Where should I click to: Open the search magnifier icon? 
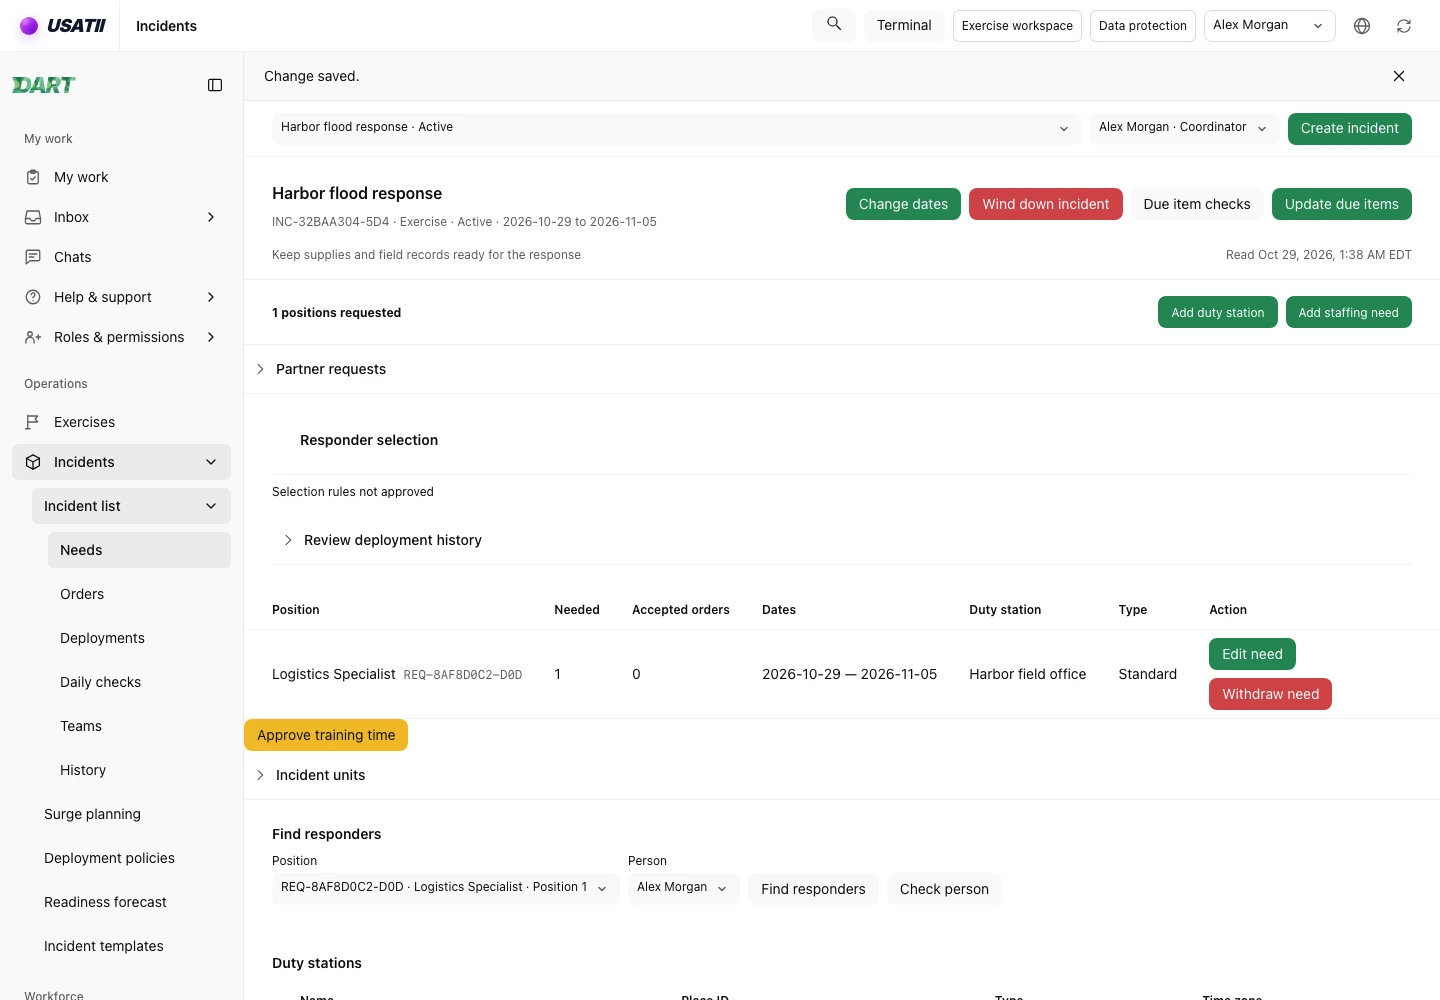tap(834, 25)
